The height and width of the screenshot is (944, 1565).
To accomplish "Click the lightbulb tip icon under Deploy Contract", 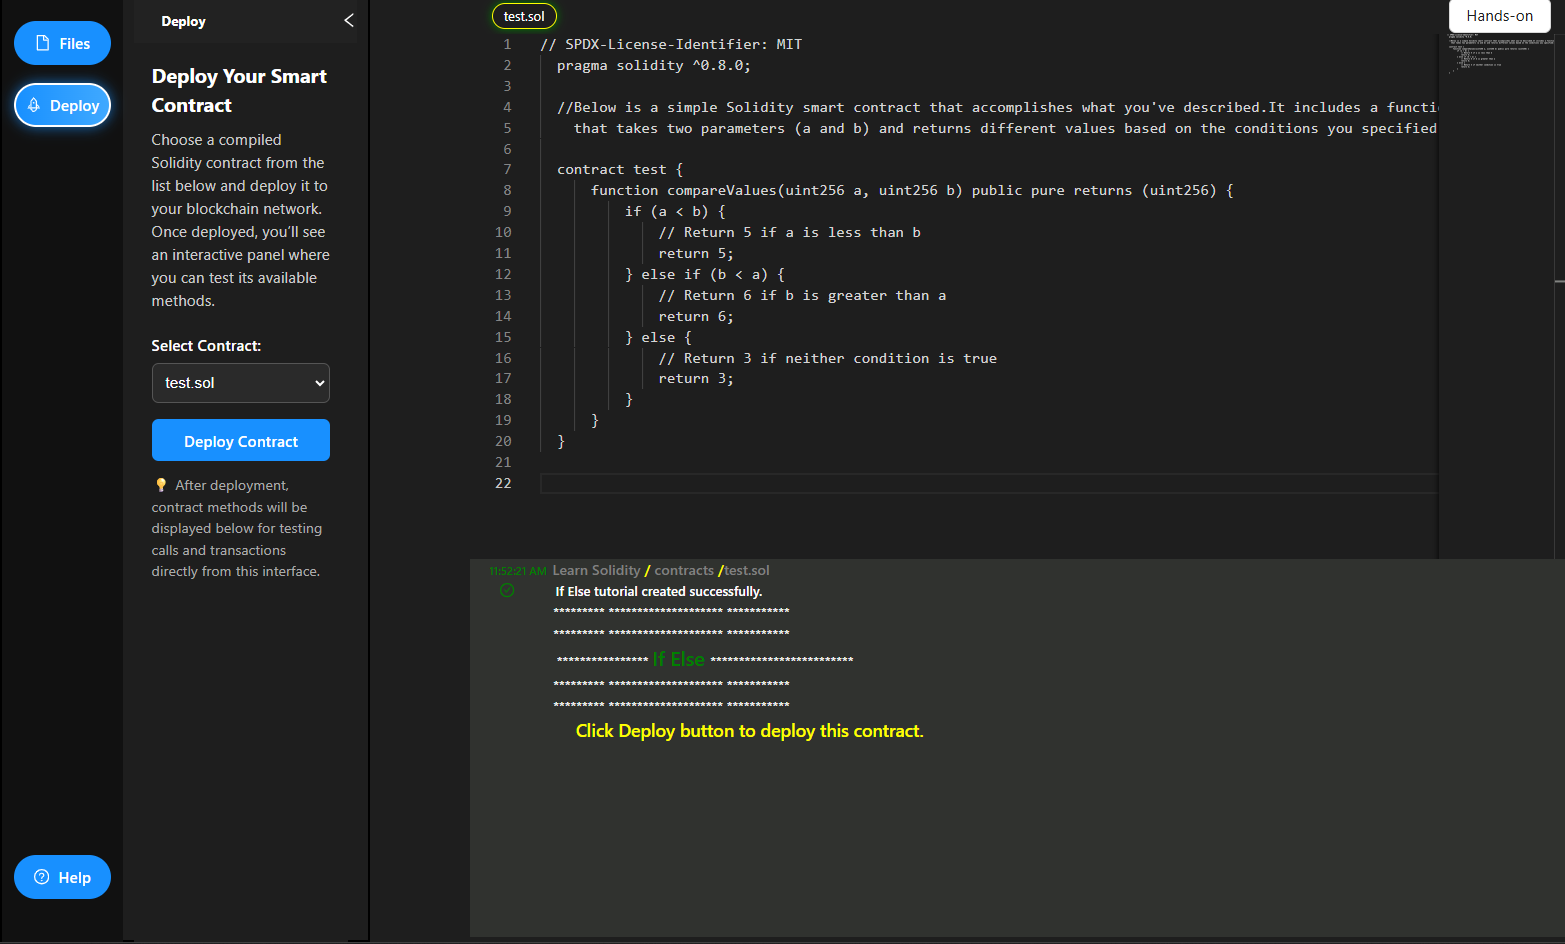I will pyautogui.click(x=161, y=485).
